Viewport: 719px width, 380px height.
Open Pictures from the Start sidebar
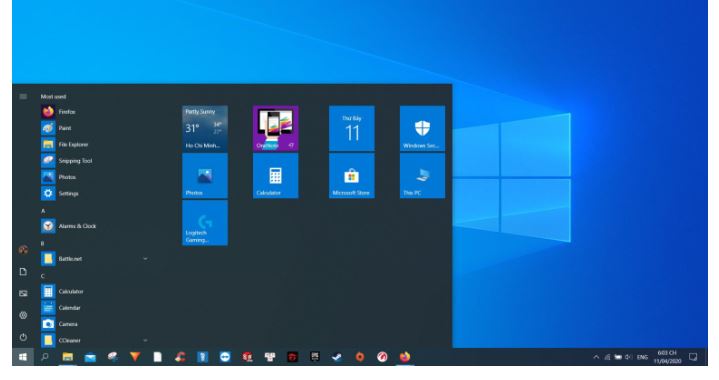click(23, 293)
